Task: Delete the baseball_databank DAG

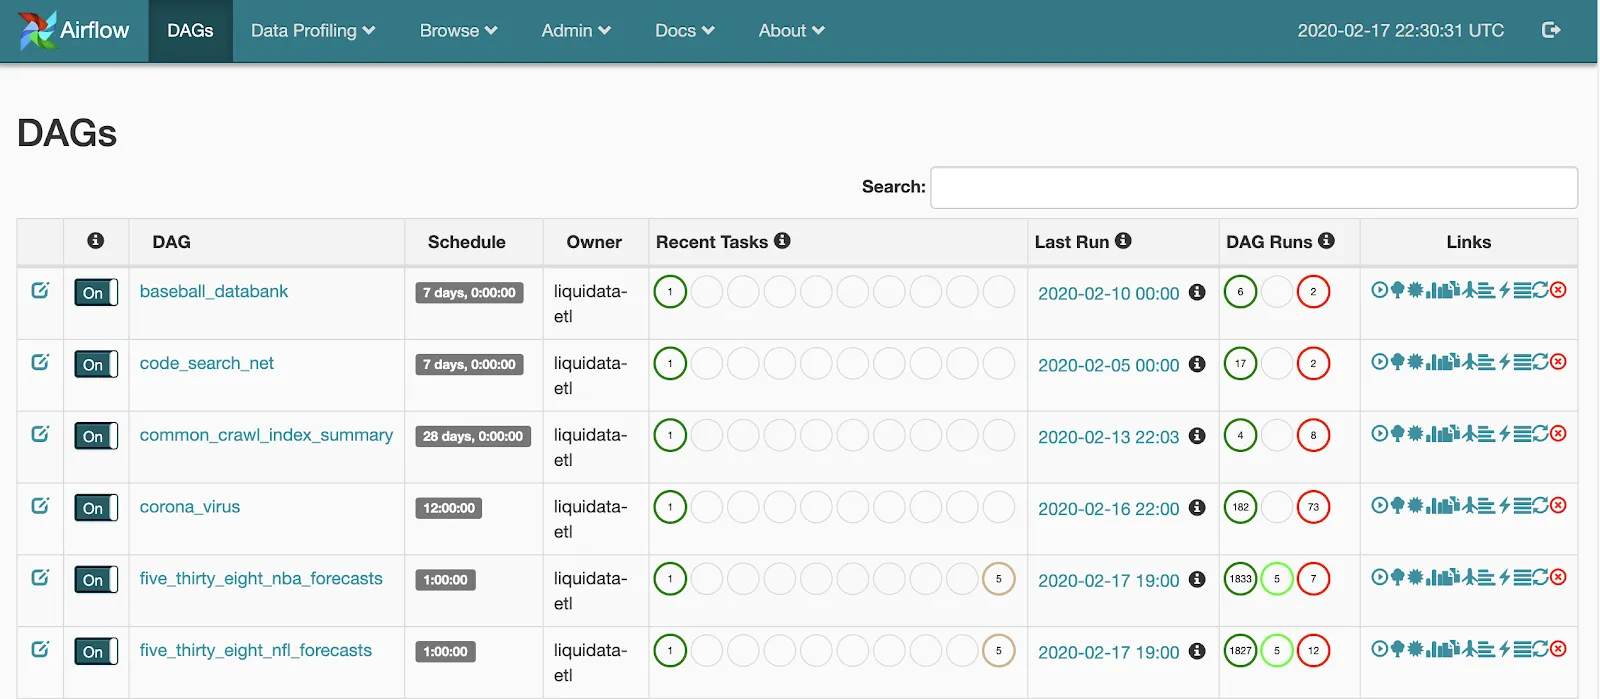Action: [x=1558, y=290]
